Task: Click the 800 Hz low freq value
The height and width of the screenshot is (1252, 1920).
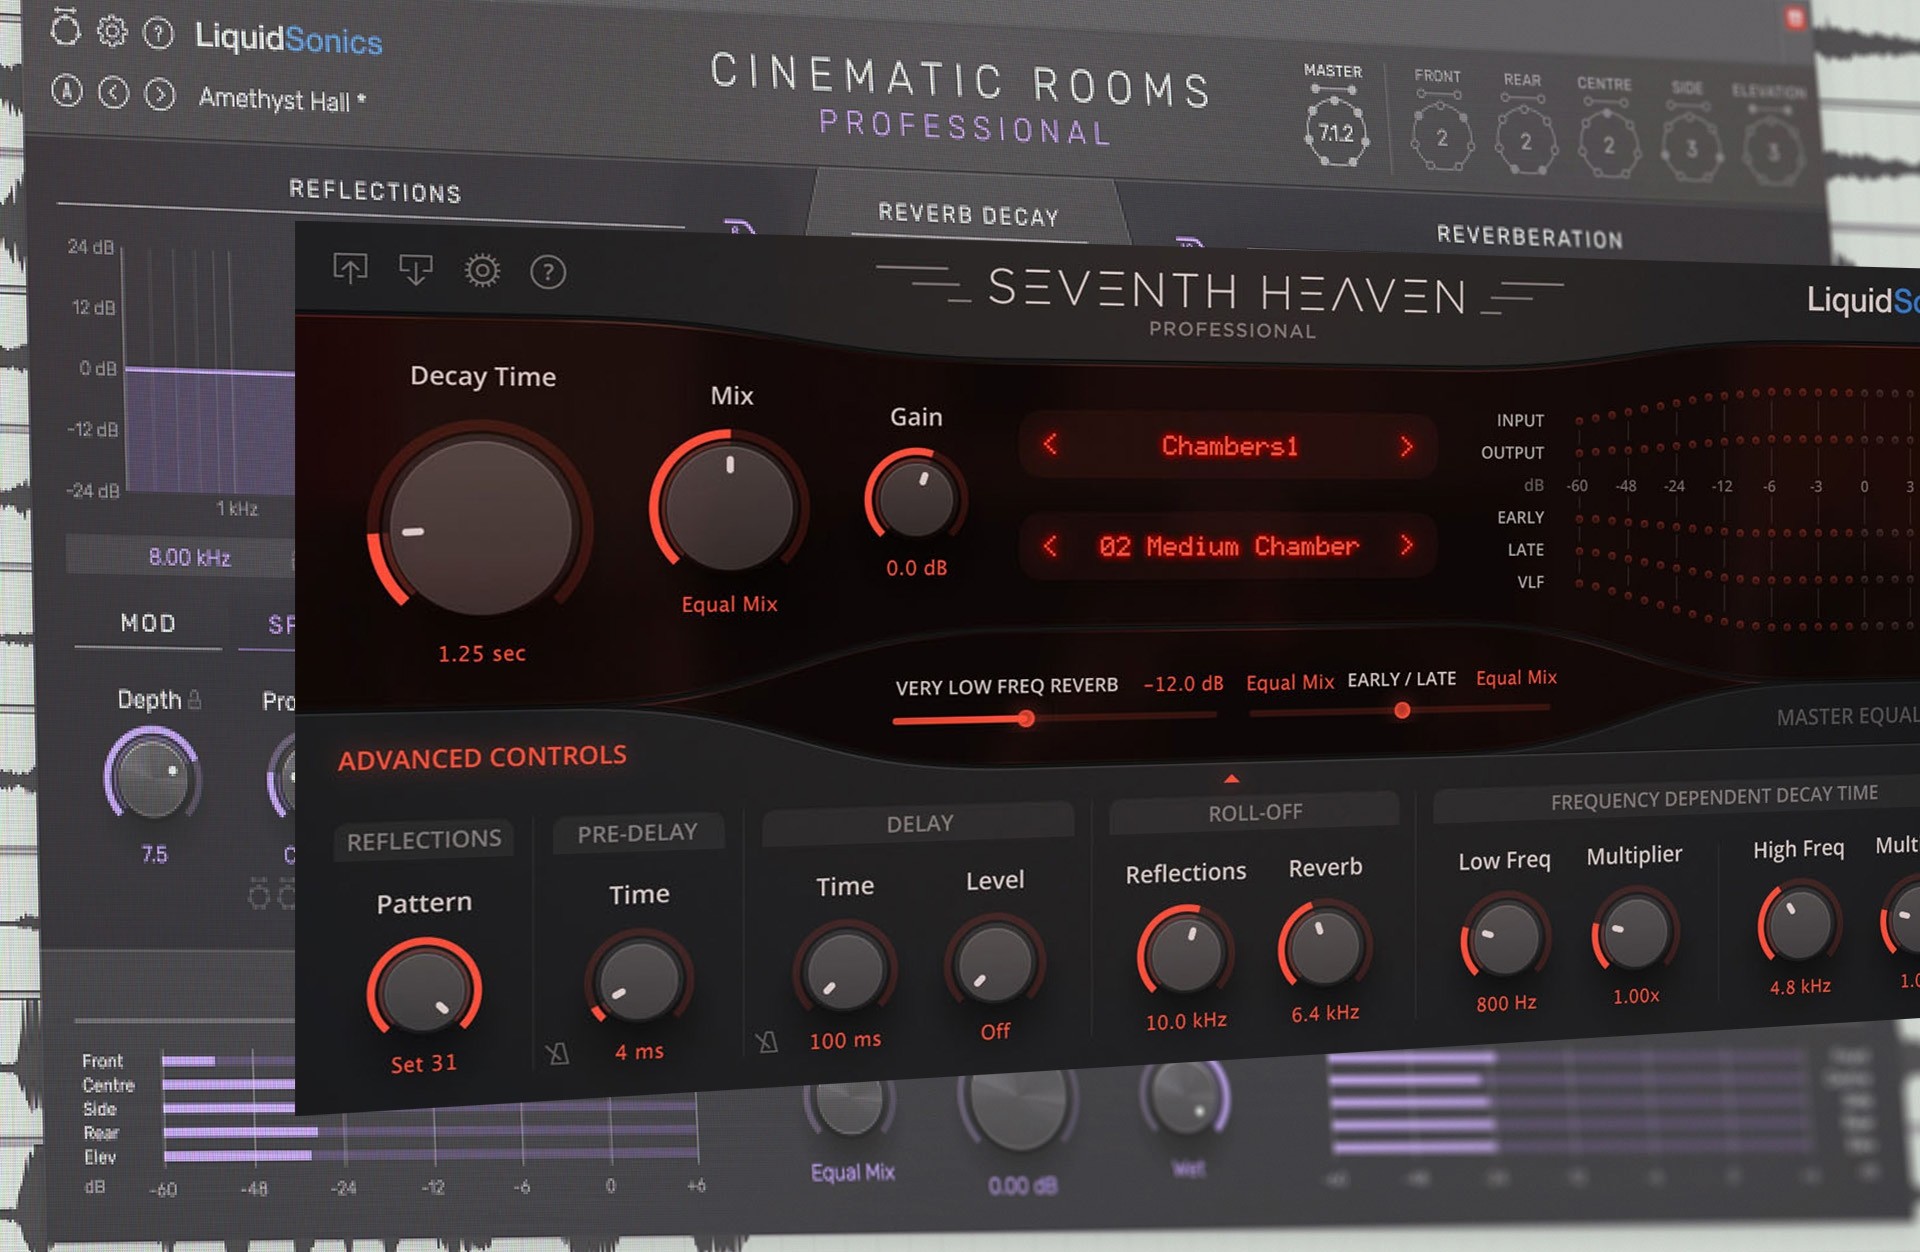Action: (x=1506, y=1003)
